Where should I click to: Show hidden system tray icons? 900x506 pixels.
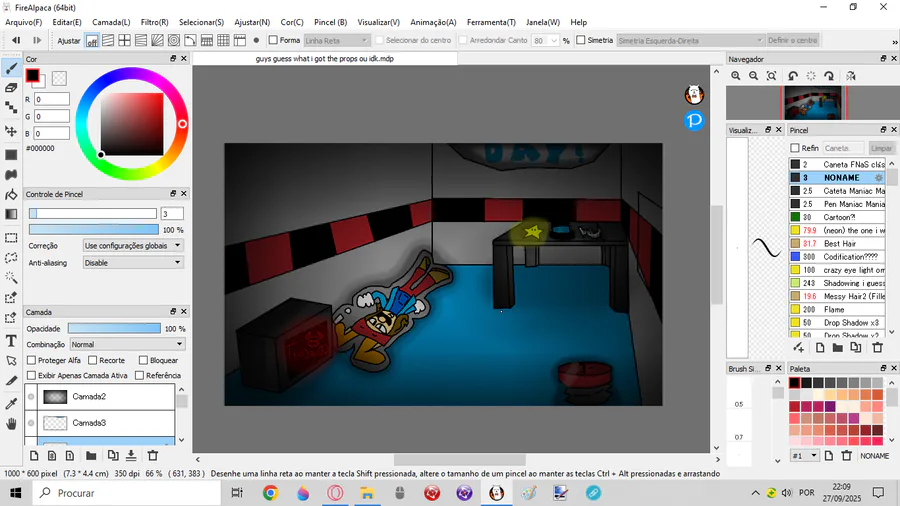755,493
